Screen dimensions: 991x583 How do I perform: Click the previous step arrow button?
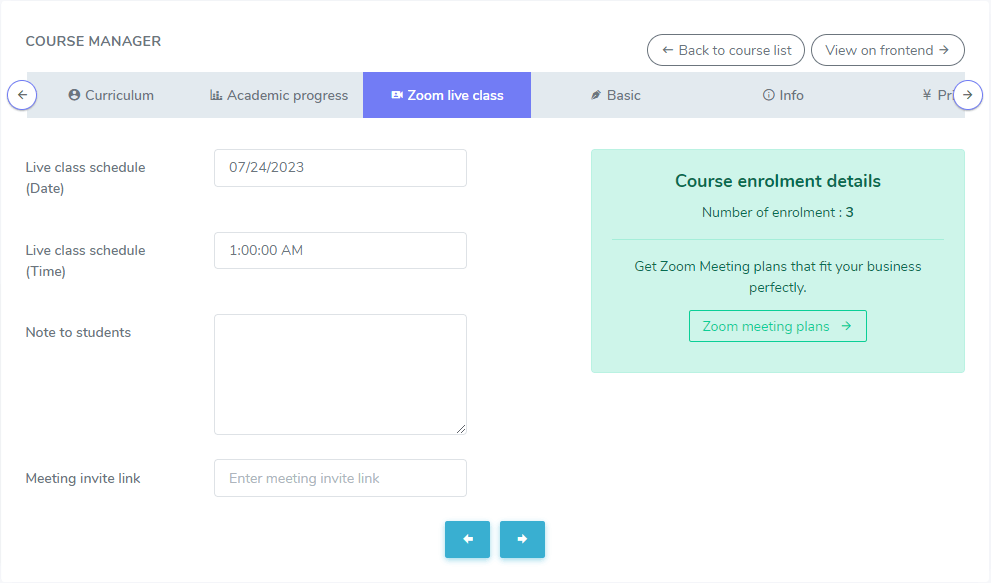467,539
